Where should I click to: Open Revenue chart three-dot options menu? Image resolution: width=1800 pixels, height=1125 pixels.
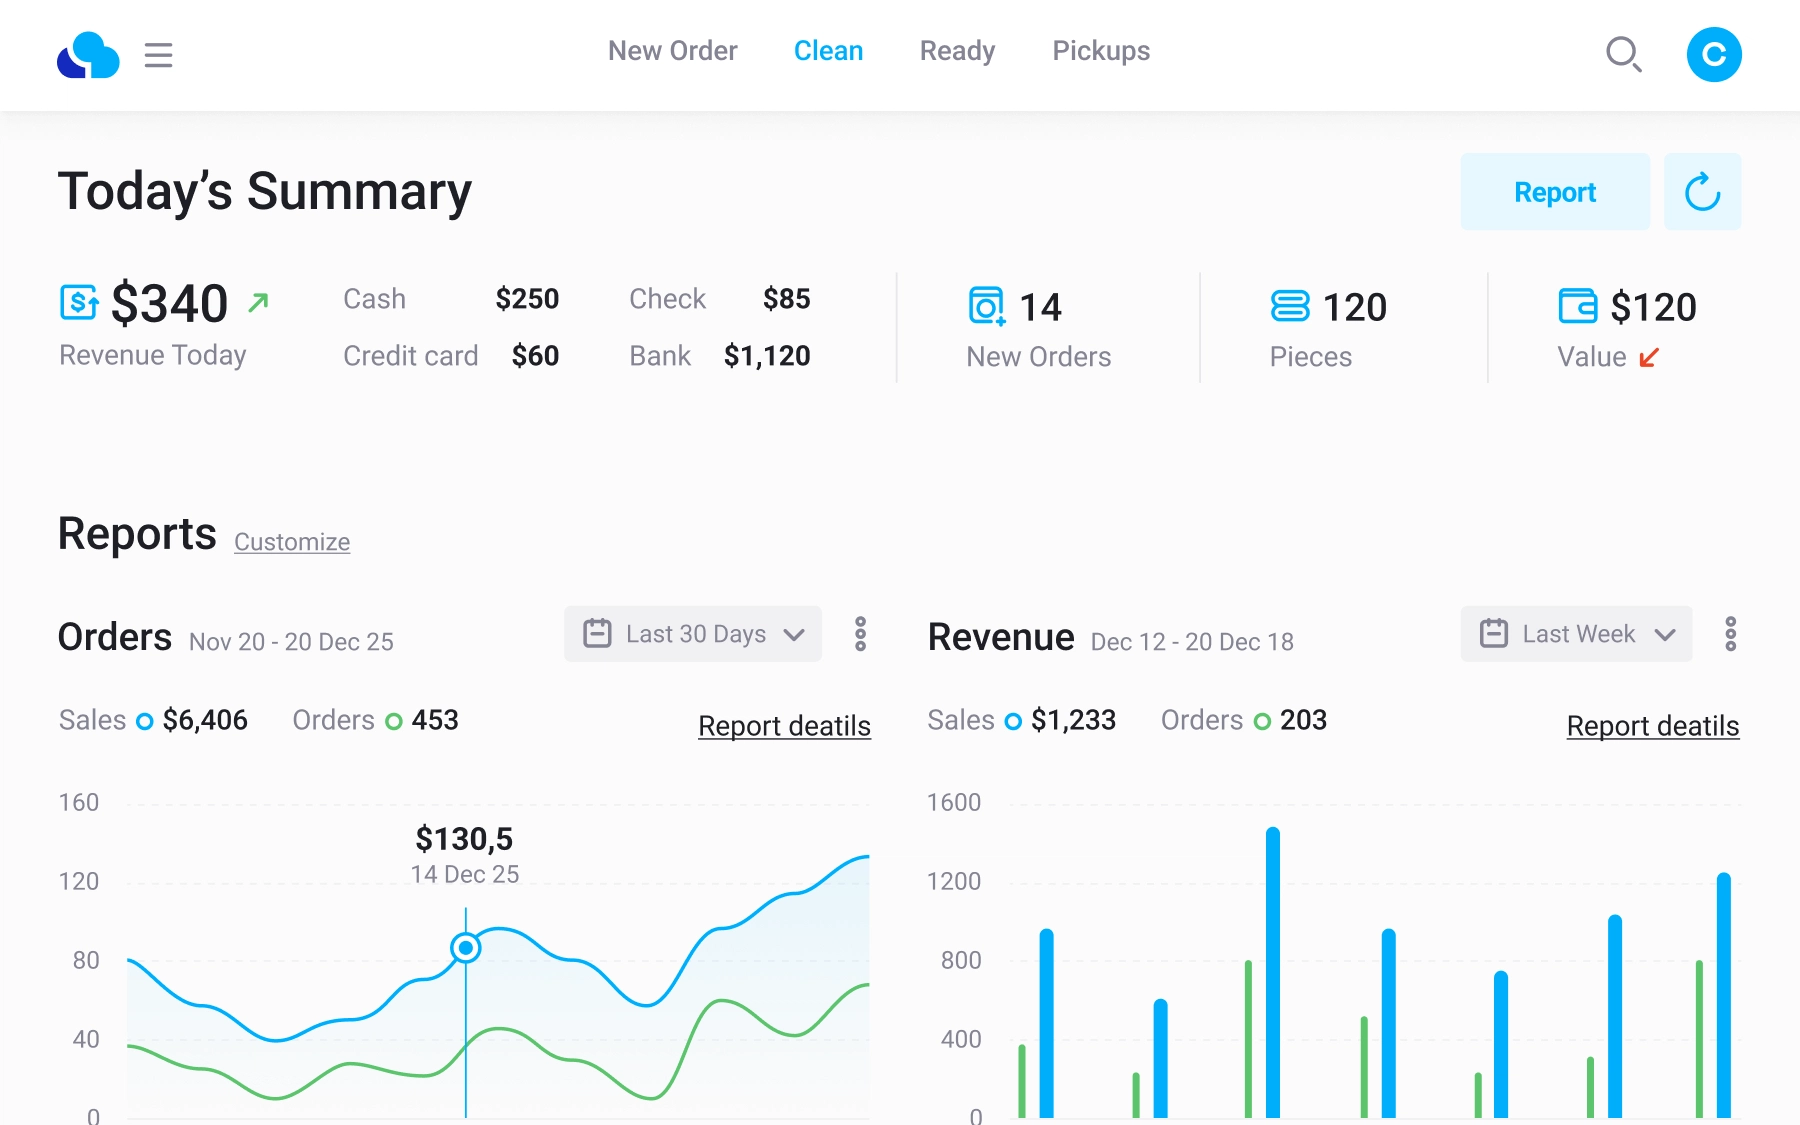[1730, 634]
